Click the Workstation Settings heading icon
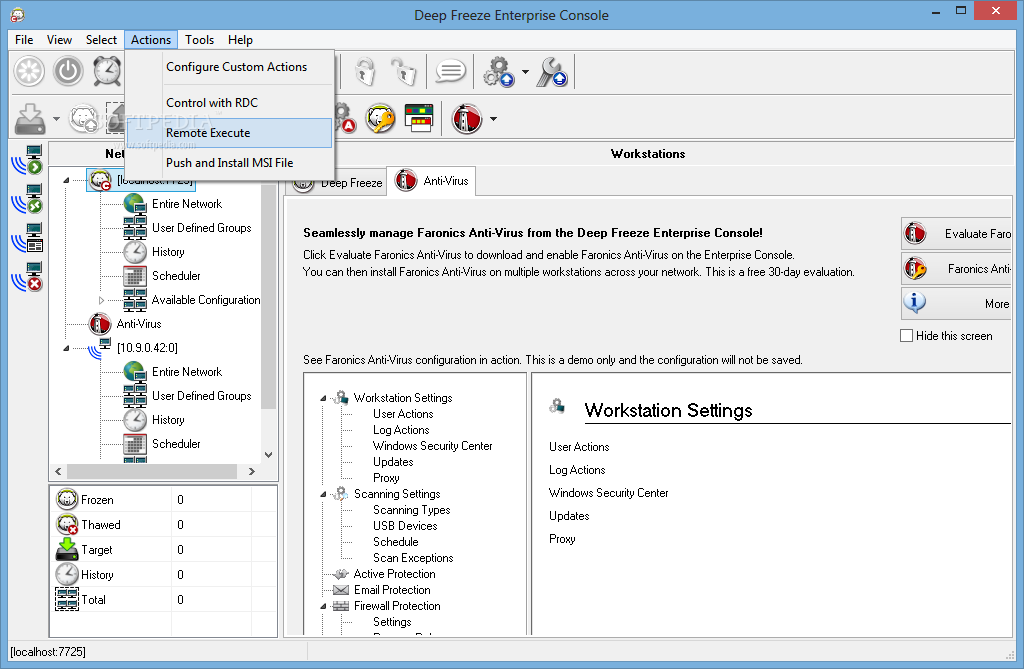 click(557, 406)
